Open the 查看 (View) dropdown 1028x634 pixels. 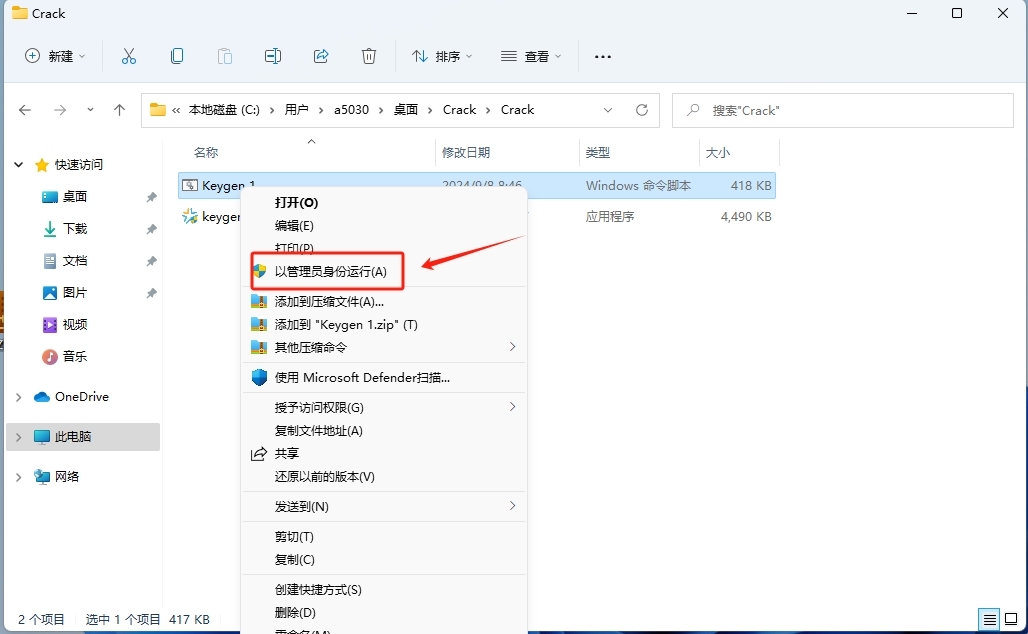(530, 56)
